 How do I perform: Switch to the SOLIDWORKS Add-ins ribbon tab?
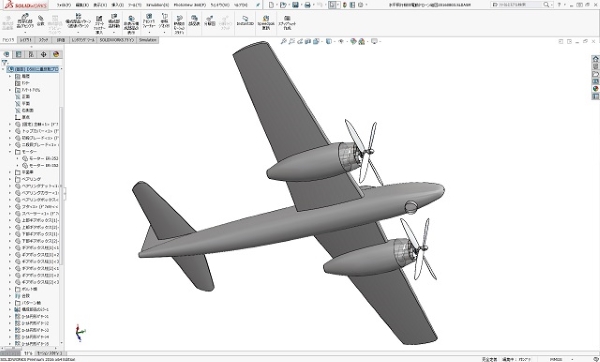[x=117, y=40]
